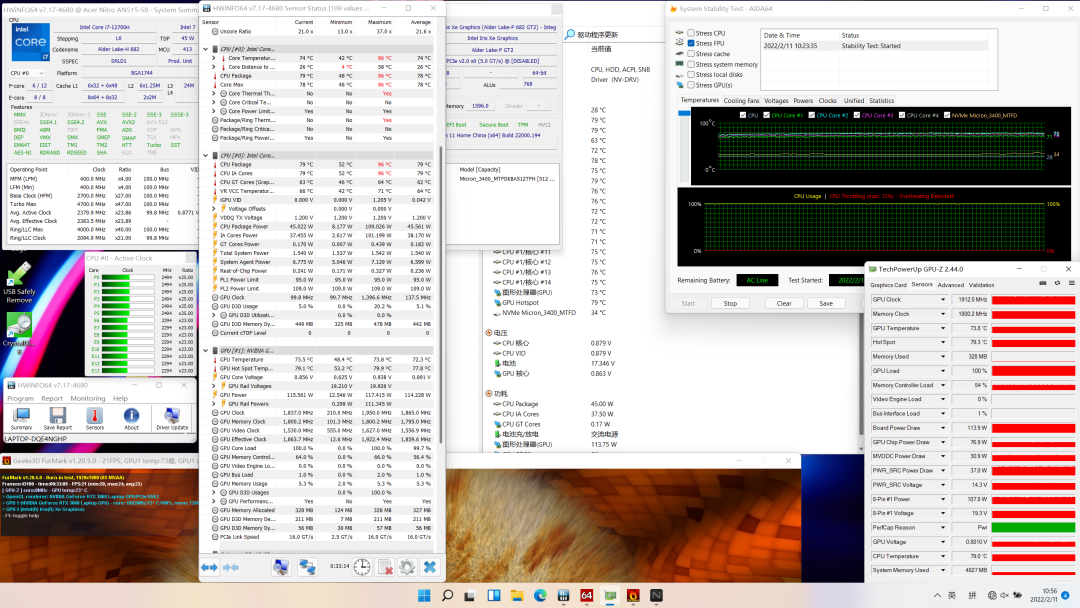Image resolution: width=1080 pixels, height=608 pixels.
Task: Open GPU Load sensor dropdown in GPU-Z
Action: 943,371
